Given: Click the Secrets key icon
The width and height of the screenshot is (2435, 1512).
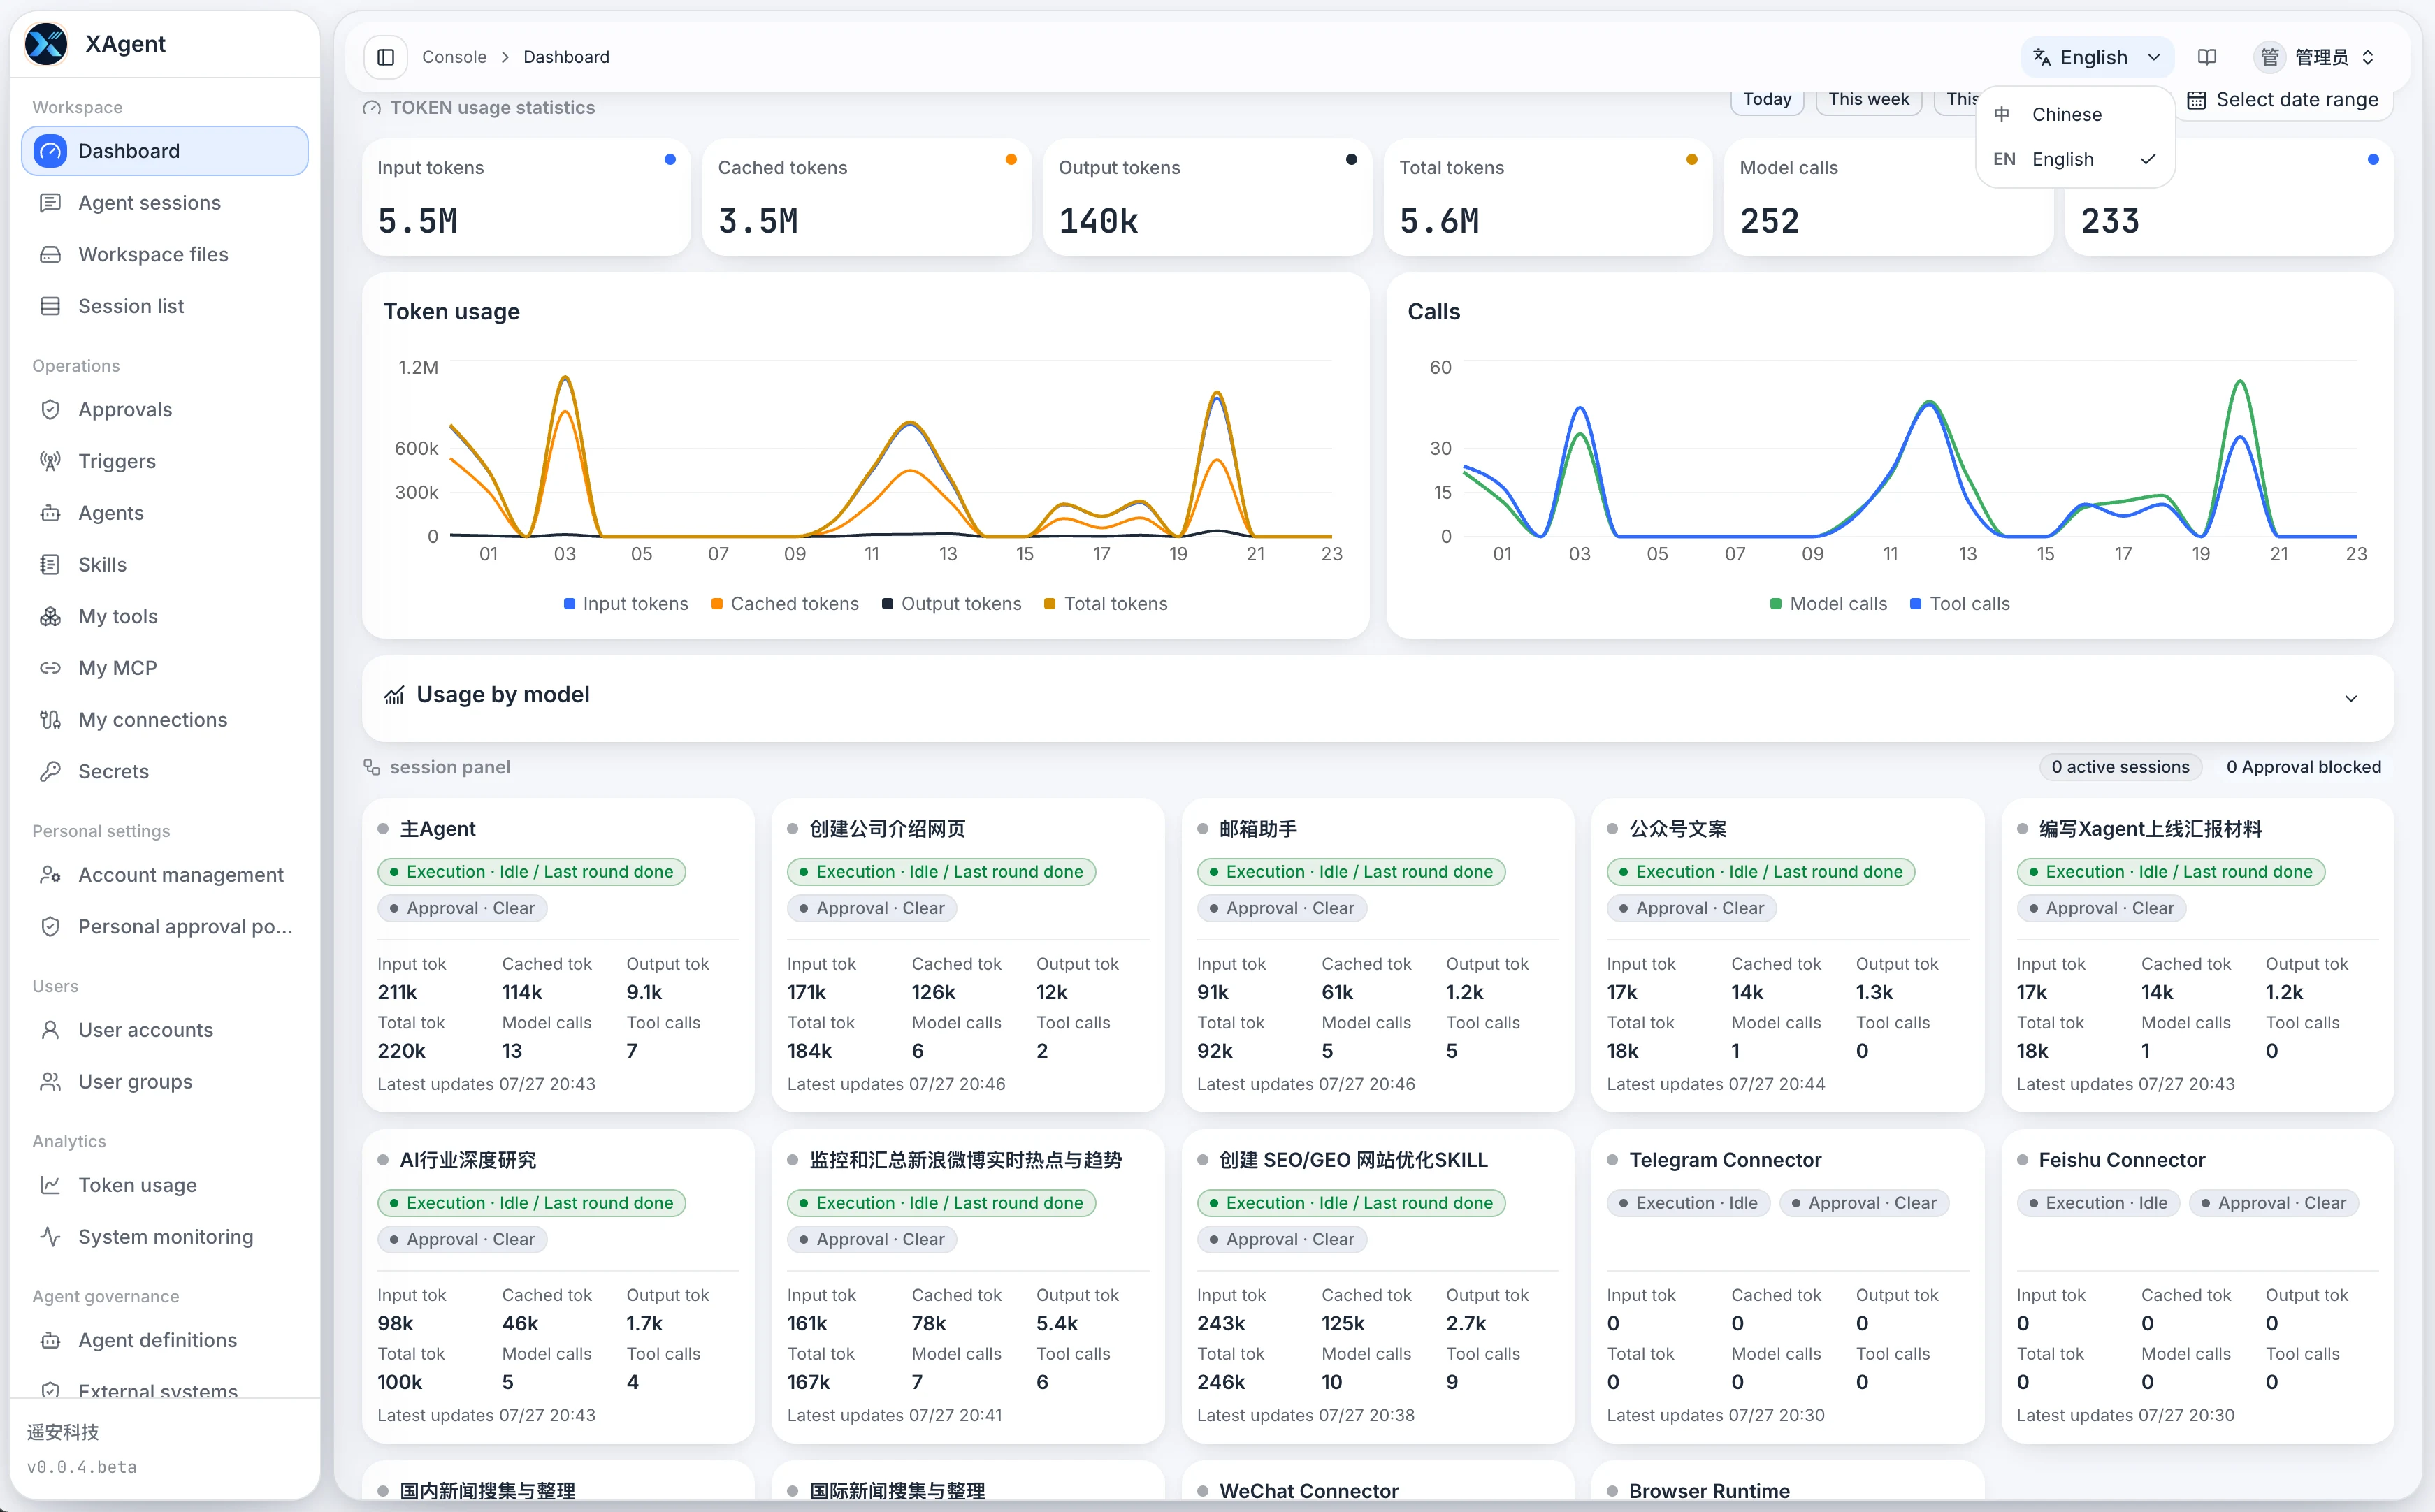Looking at the screenshot, I should tap(50, 771).
